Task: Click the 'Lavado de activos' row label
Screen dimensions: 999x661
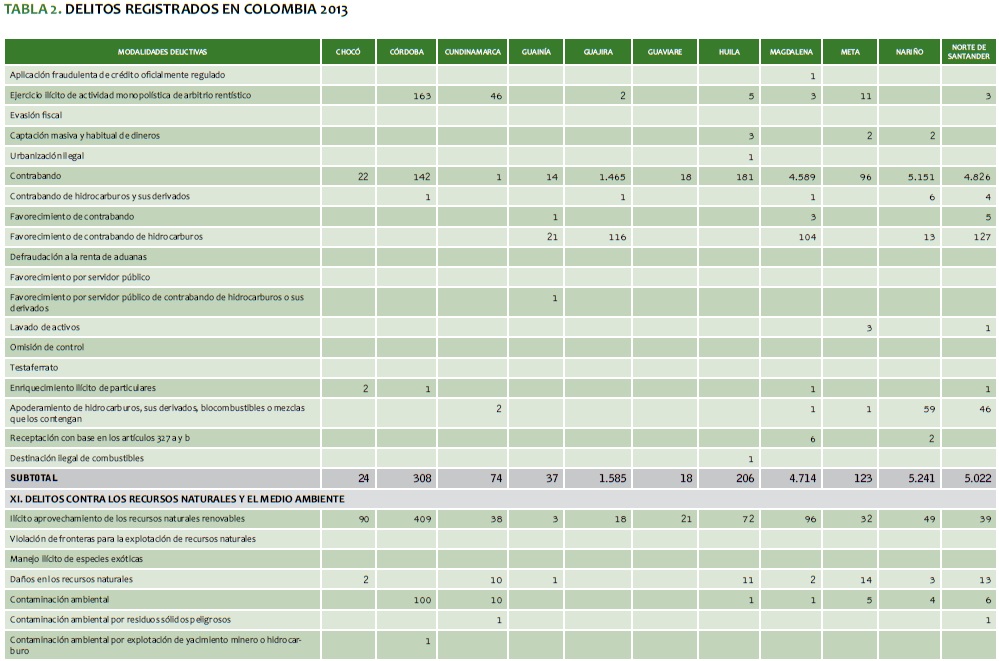Action: (x=45, y=327)
